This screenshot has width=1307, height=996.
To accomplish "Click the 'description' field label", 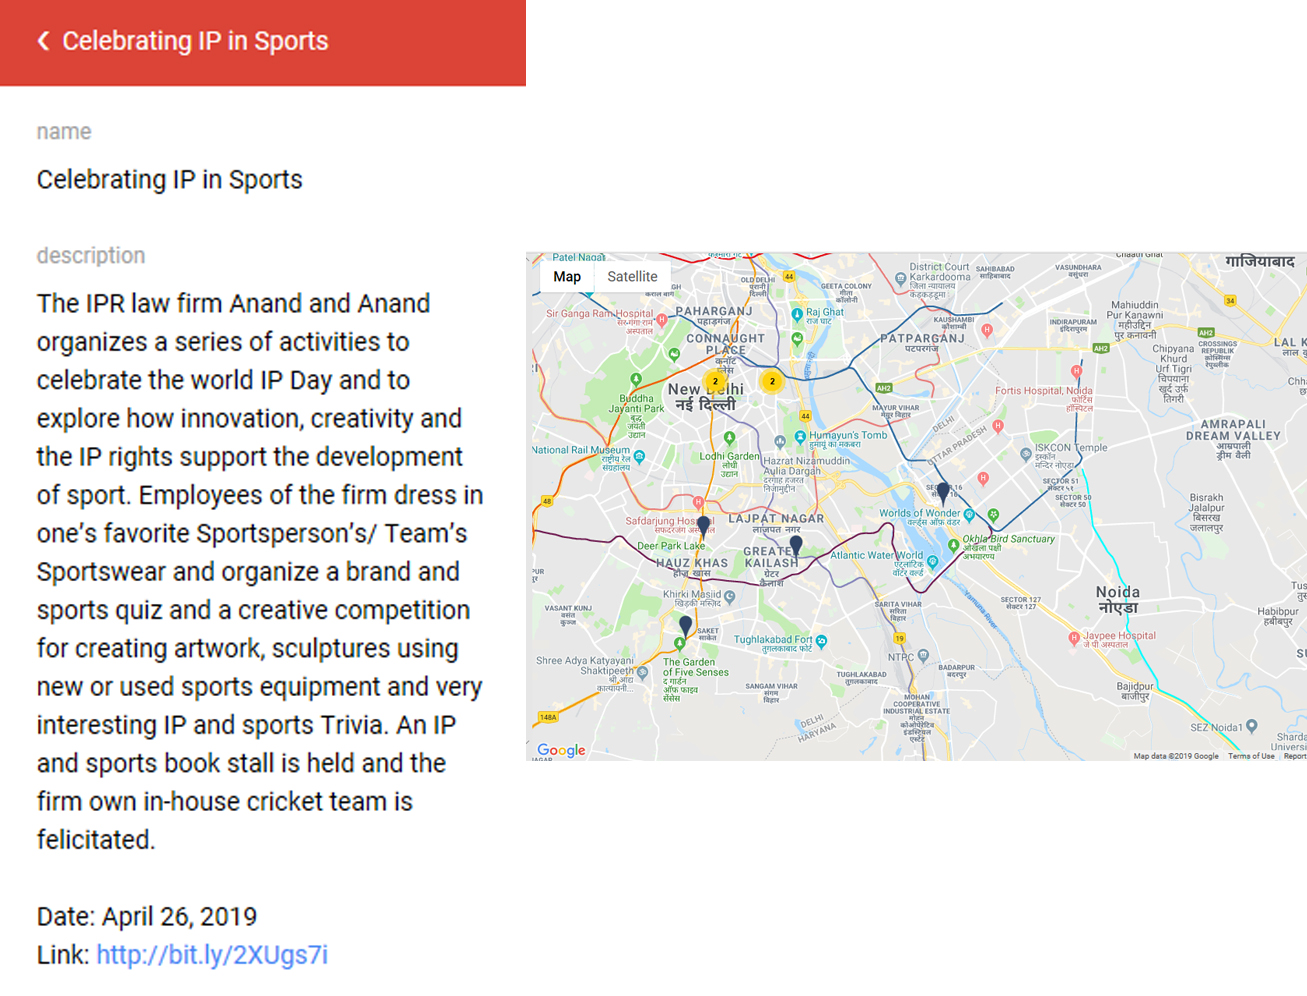I will pyautogui.click(x=91, y=256).
